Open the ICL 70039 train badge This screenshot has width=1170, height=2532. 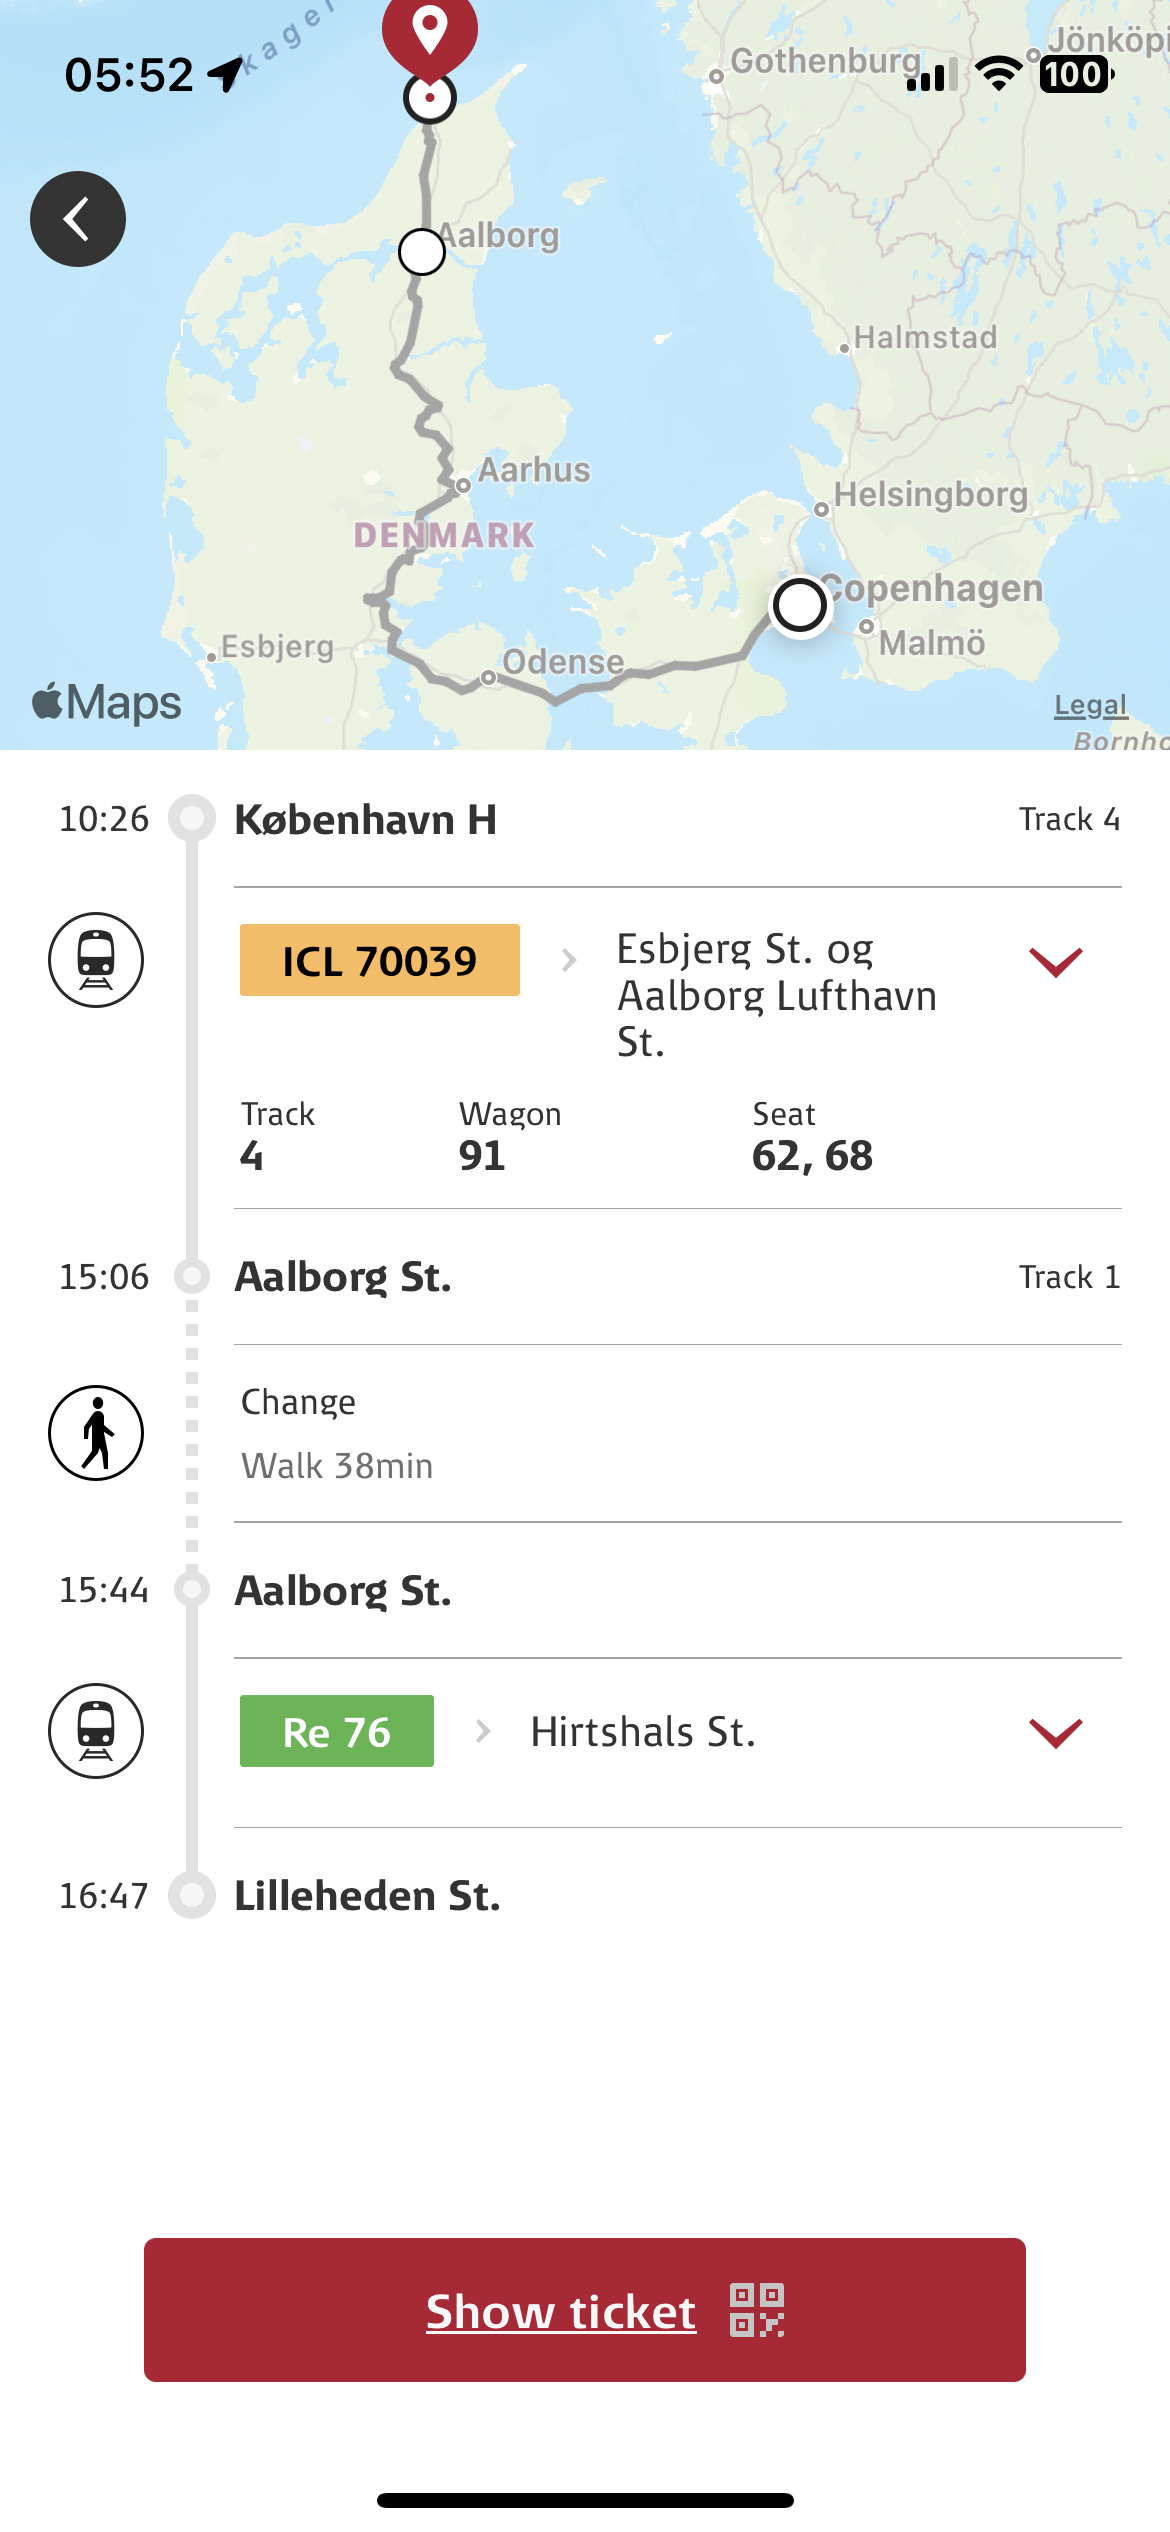(x=380, y=960)
